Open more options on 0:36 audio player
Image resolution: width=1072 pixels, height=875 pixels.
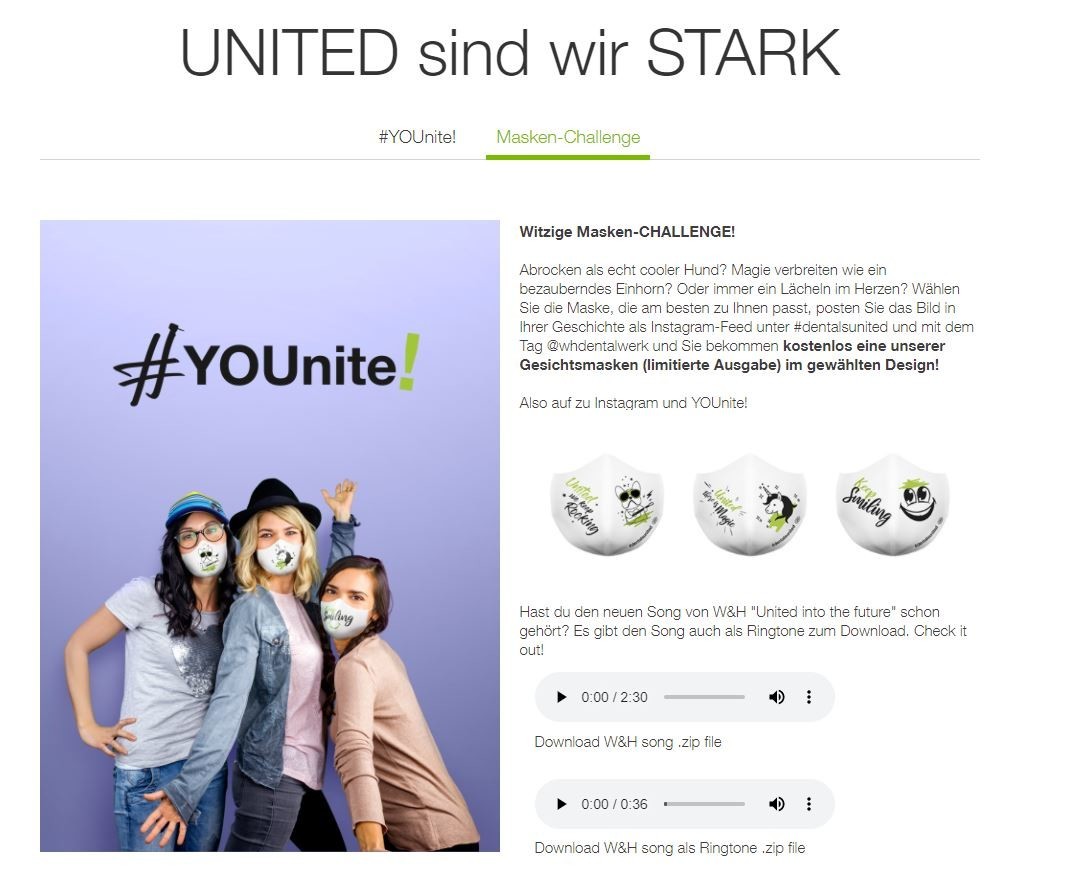809,804
